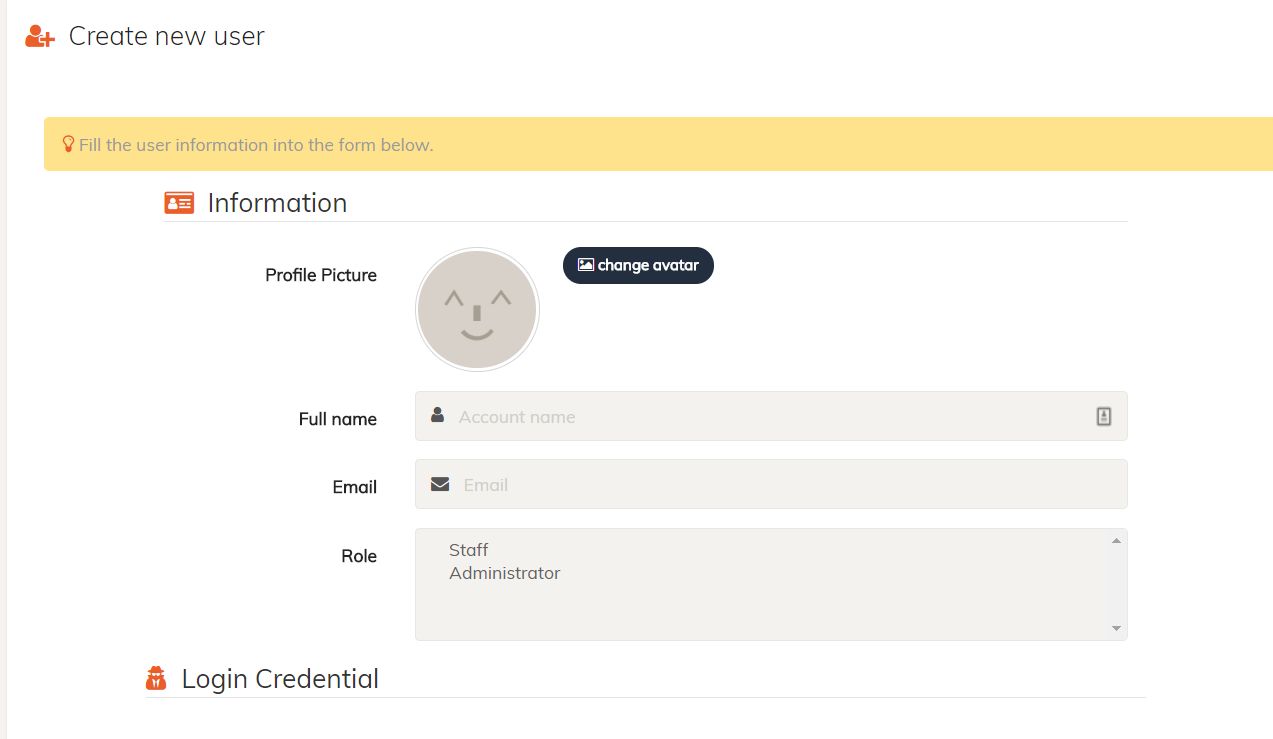
Task: Click the lightbulb icon in the yellow notice
Action: point(68,144)
